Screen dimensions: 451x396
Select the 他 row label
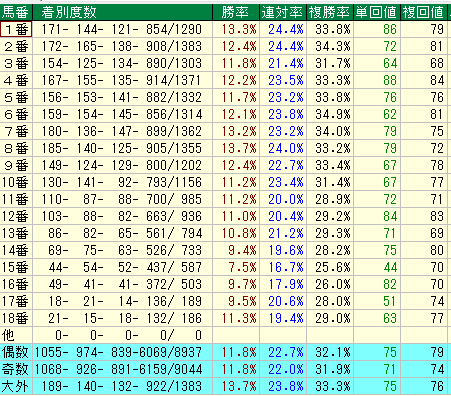[x=16, y=335]
